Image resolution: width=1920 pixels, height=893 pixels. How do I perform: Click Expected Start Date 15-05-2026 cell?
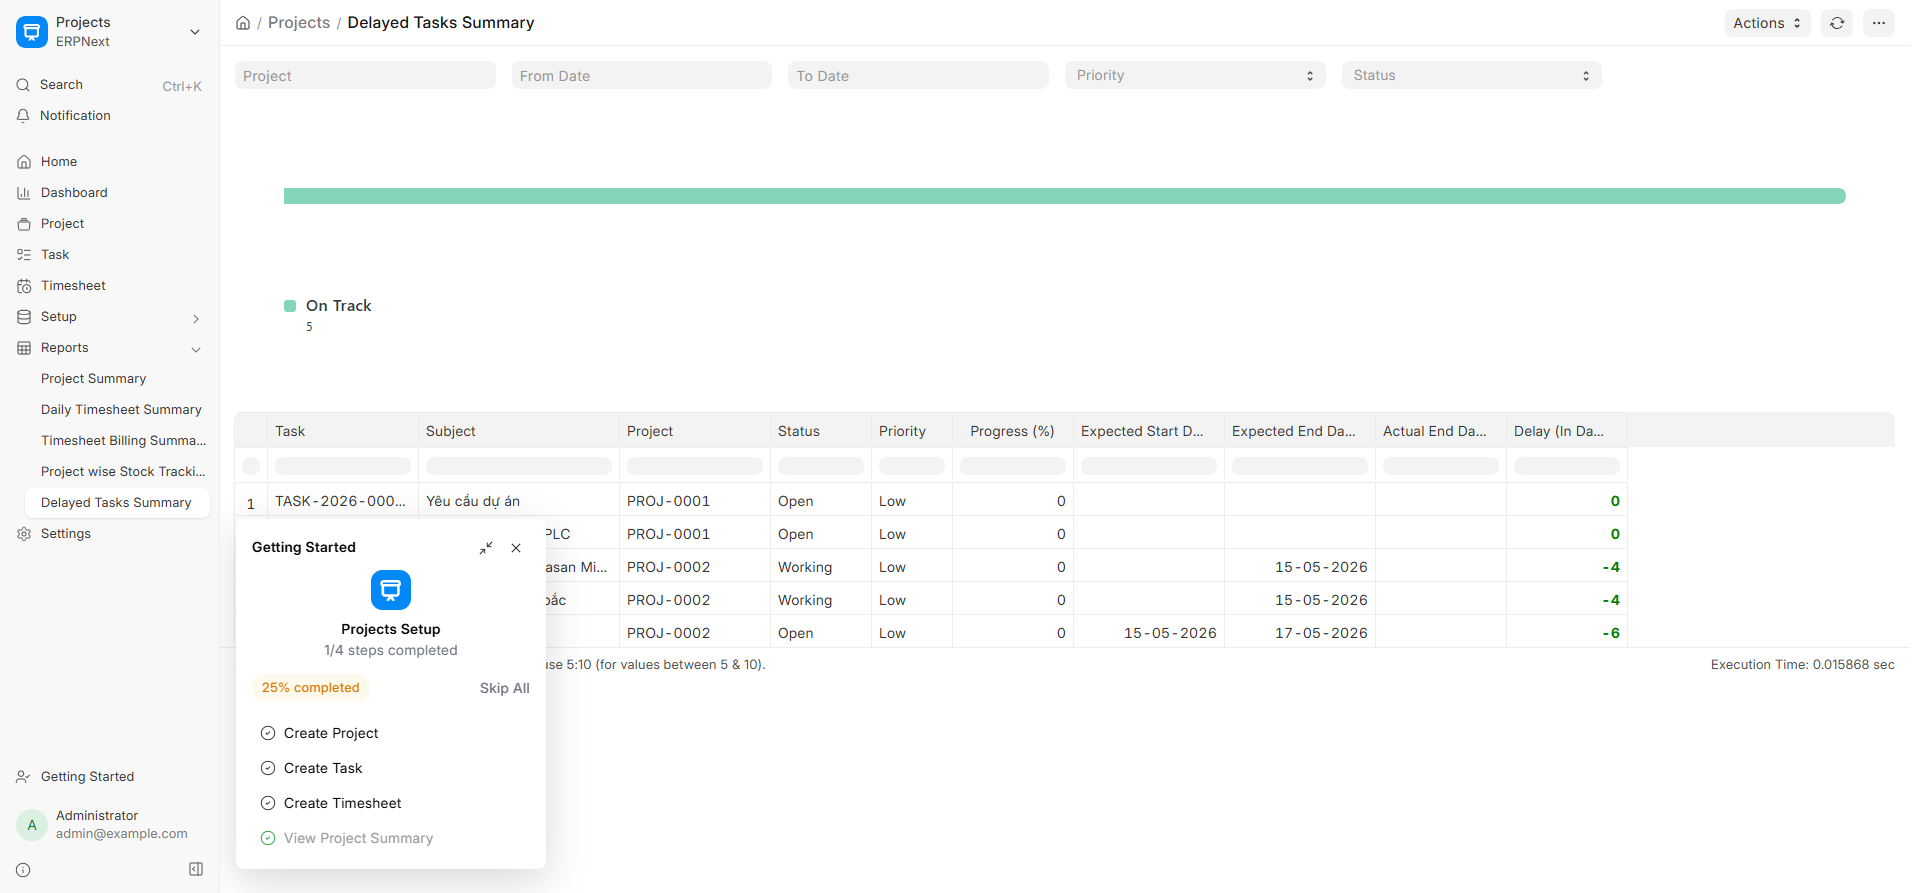pos(1149,633)
